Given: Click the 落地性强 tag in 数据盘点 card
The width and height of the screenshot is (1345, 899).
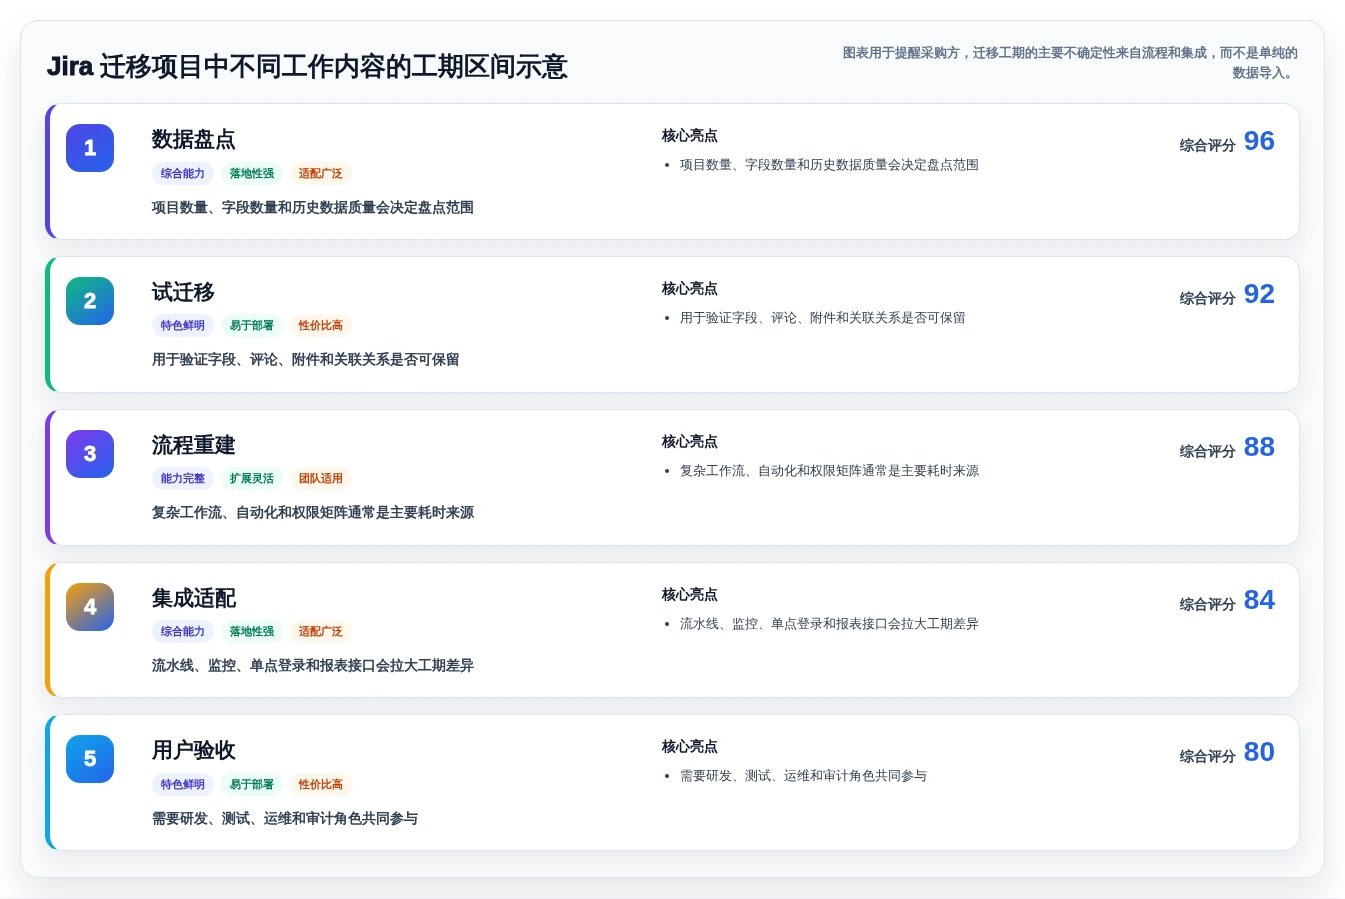Looking at the screenshot, I should point(252,174).
